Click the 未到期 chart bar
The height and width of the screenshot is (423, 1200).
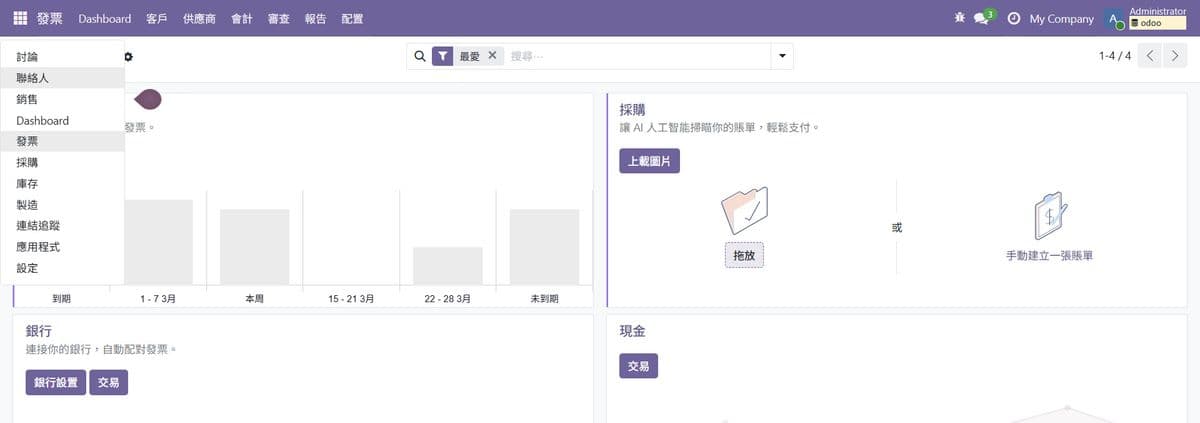[x=544, y=247]
